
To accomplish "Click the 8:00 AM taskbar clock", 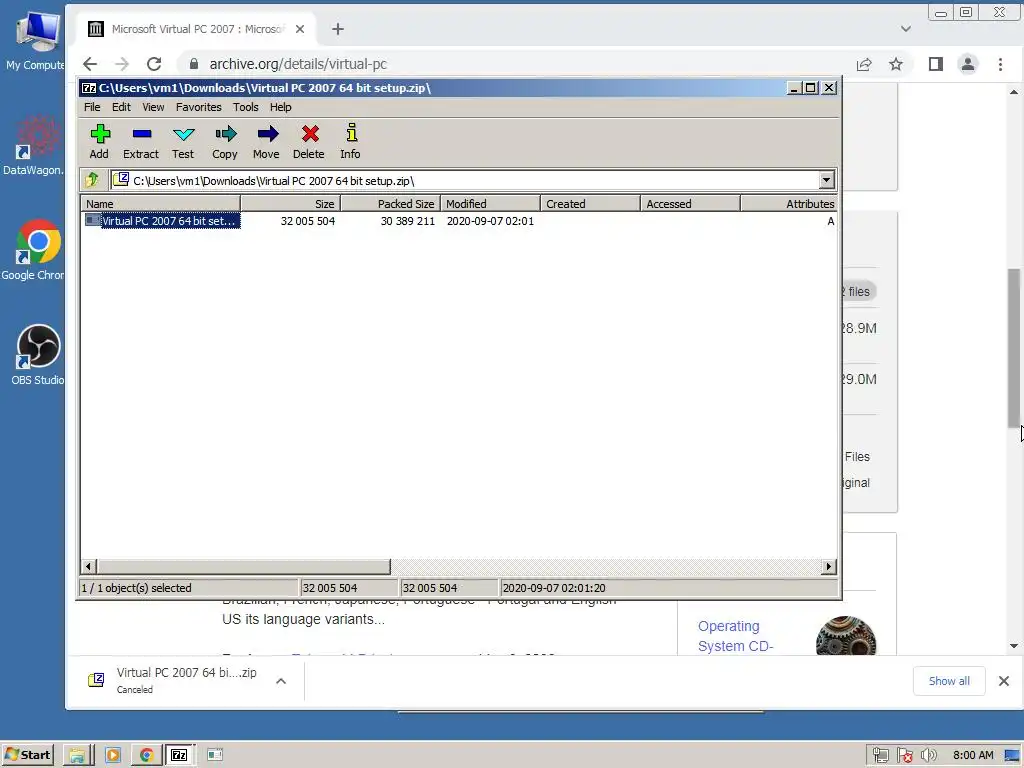I will (973, 756).
